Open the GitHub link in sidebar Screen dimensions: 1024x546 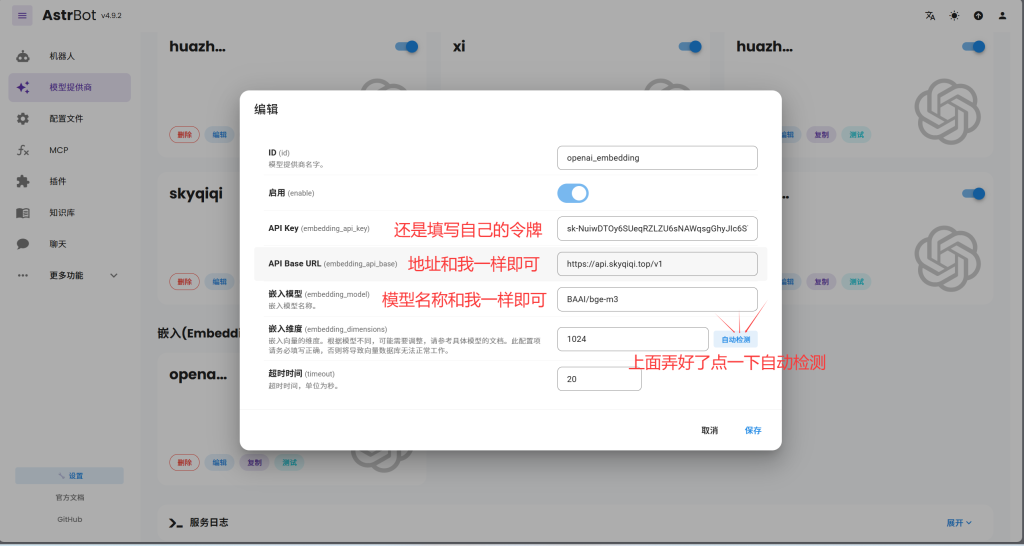[x=69, y=519]
